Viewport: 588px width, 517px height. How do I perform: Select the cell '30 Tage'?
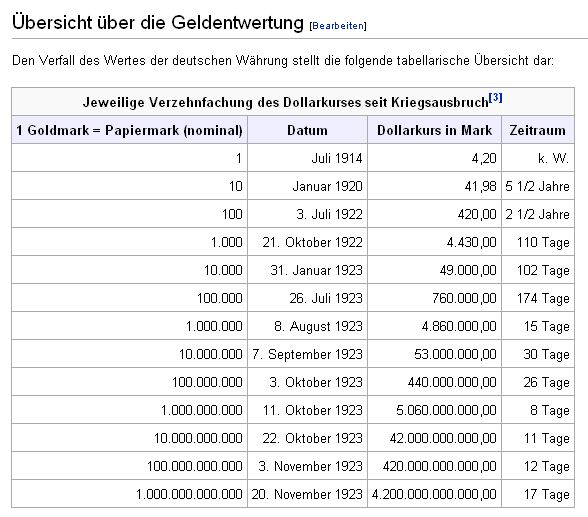click(537, 354)
